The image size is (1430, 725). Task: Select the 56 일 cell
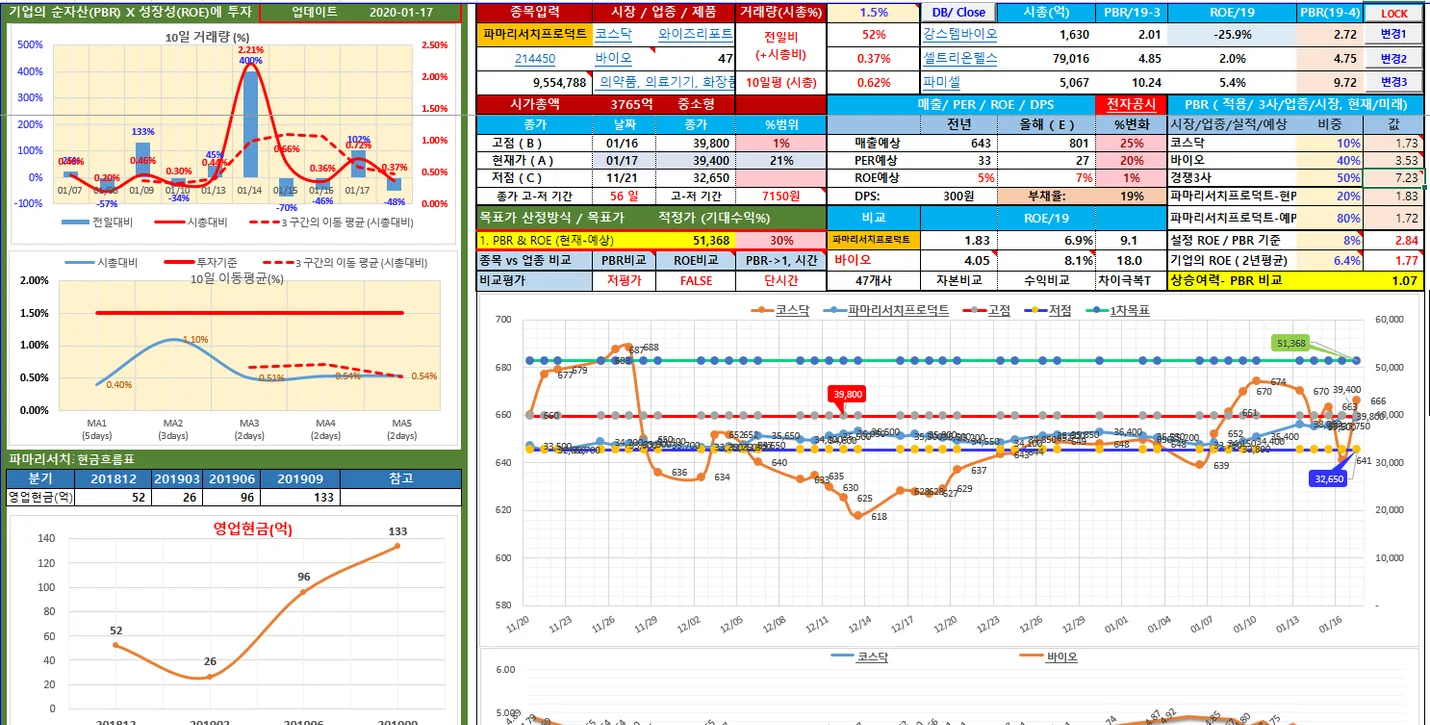point(623,196)
